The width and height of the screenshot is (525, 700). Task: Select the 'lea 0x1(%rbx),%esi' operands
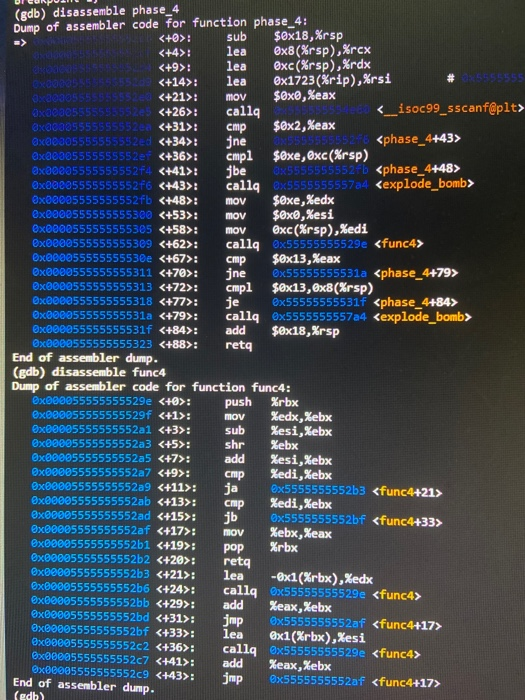pyautogui.click(x=317, y=637)
